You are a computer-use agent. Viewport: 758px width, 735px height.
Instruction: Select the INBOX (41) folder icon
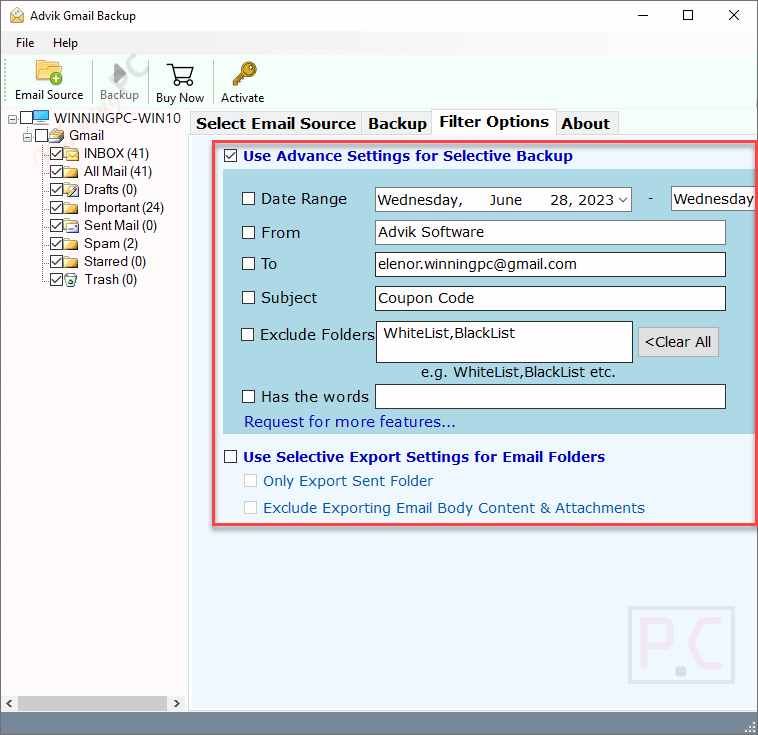72,154
